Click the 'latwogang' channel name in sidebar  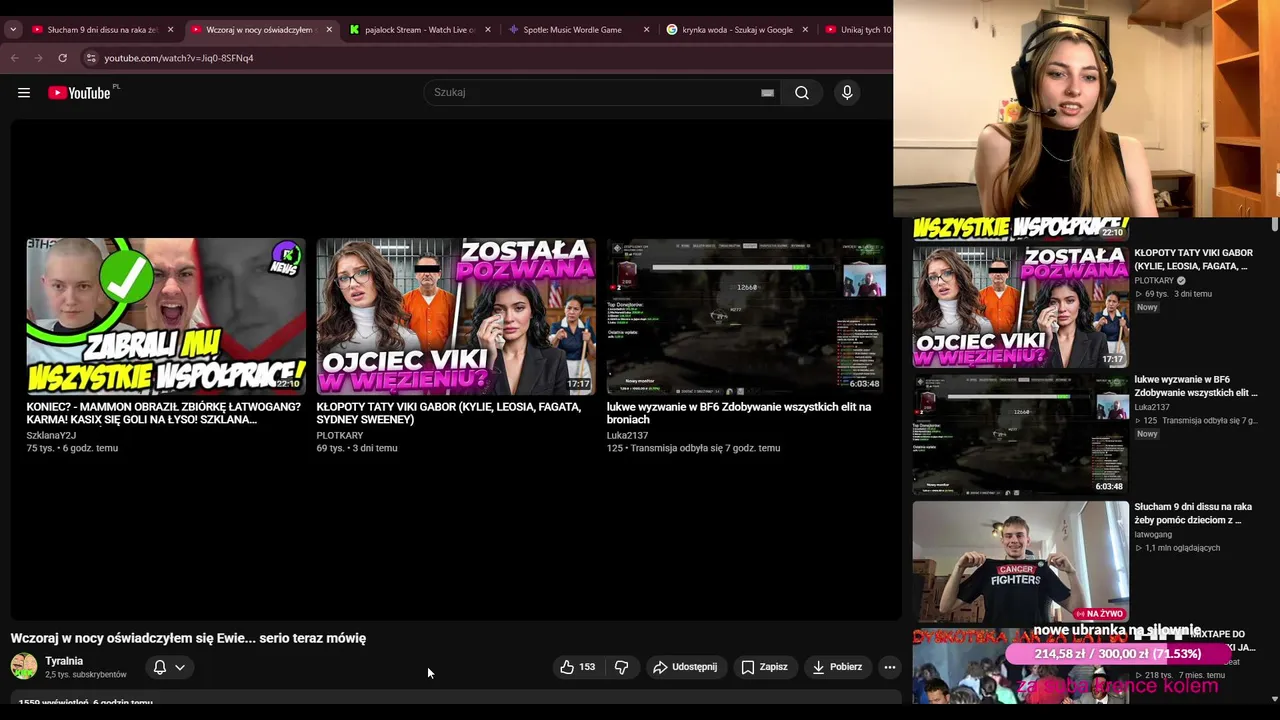(1153, 535)
